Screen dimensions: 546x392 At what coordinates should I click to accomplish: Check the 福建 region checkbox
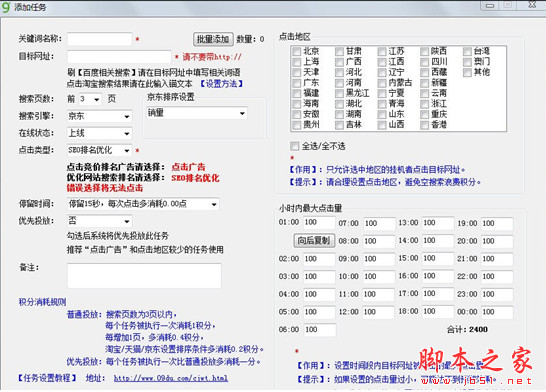coord(297,93)
